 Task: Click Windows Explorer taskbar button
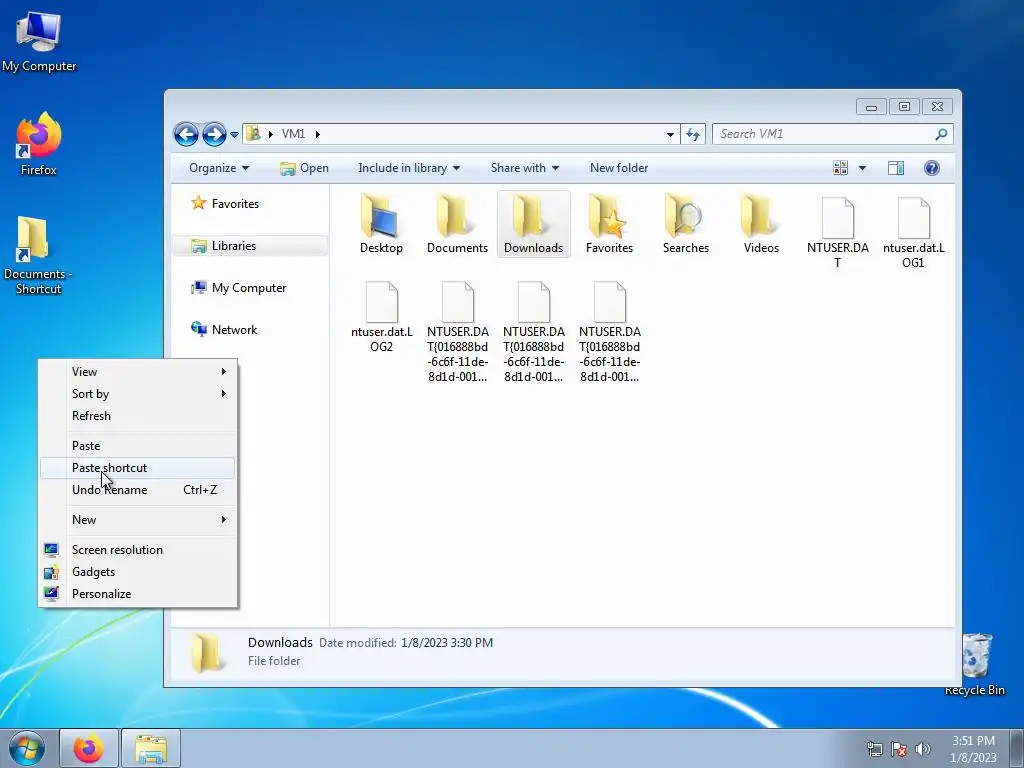coord(151,748)
